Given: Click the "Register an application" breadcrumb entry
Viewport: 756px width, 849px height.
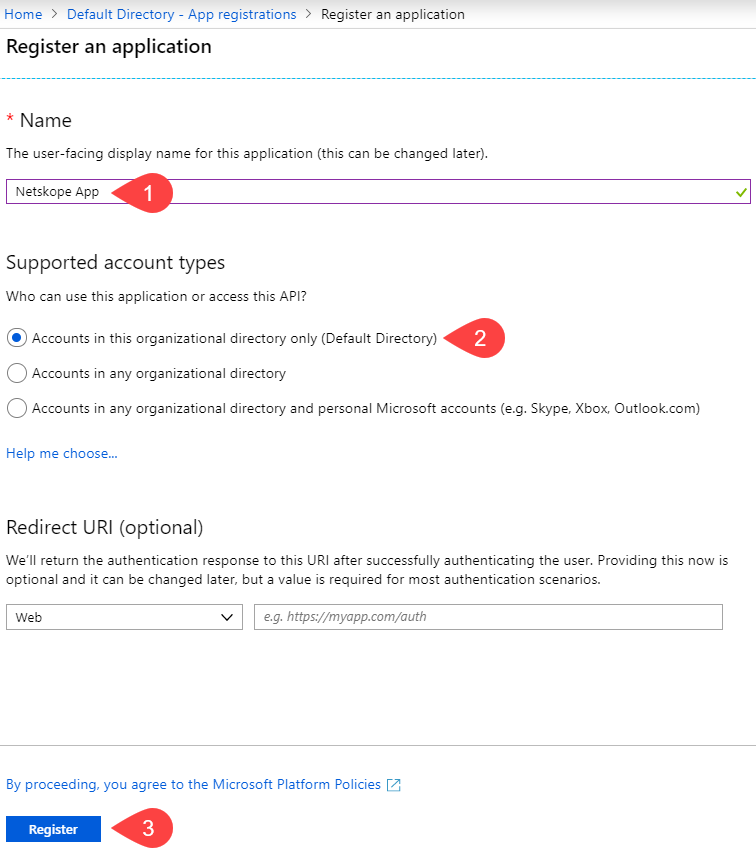Looking at the screenshot, I should 393,14.
